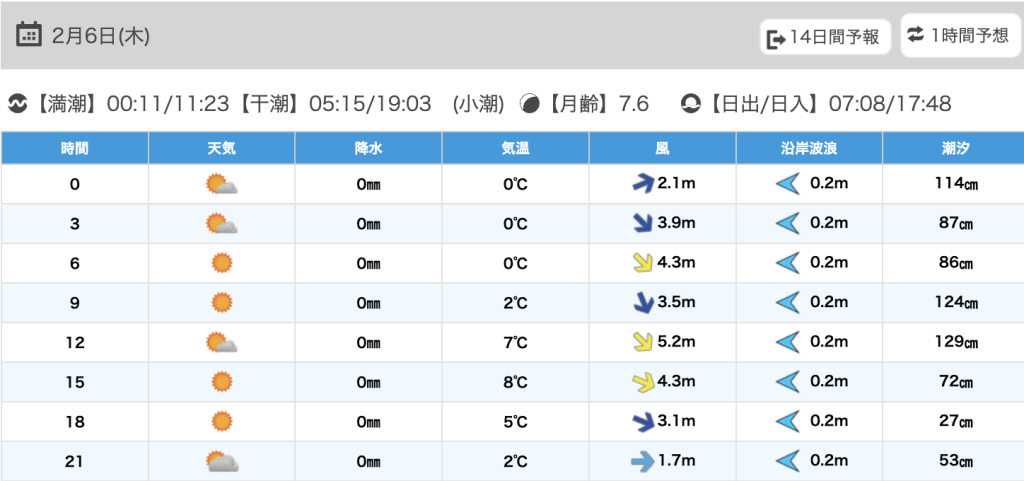Click the calendar icon beside 2月6日(木)

click(x=30, y=35)
